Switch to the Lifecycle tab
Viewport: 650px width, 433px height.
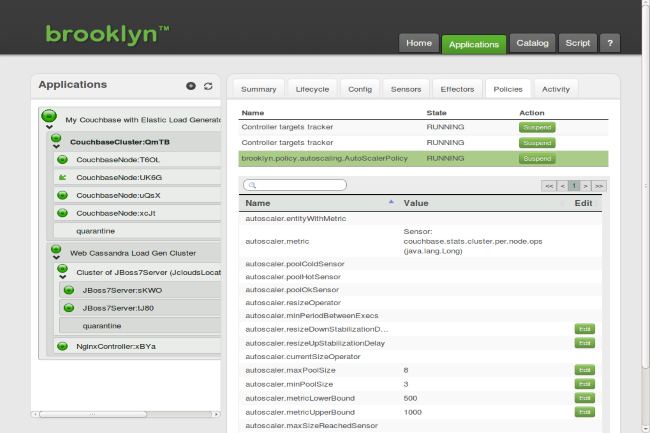[x=312, y=89]
